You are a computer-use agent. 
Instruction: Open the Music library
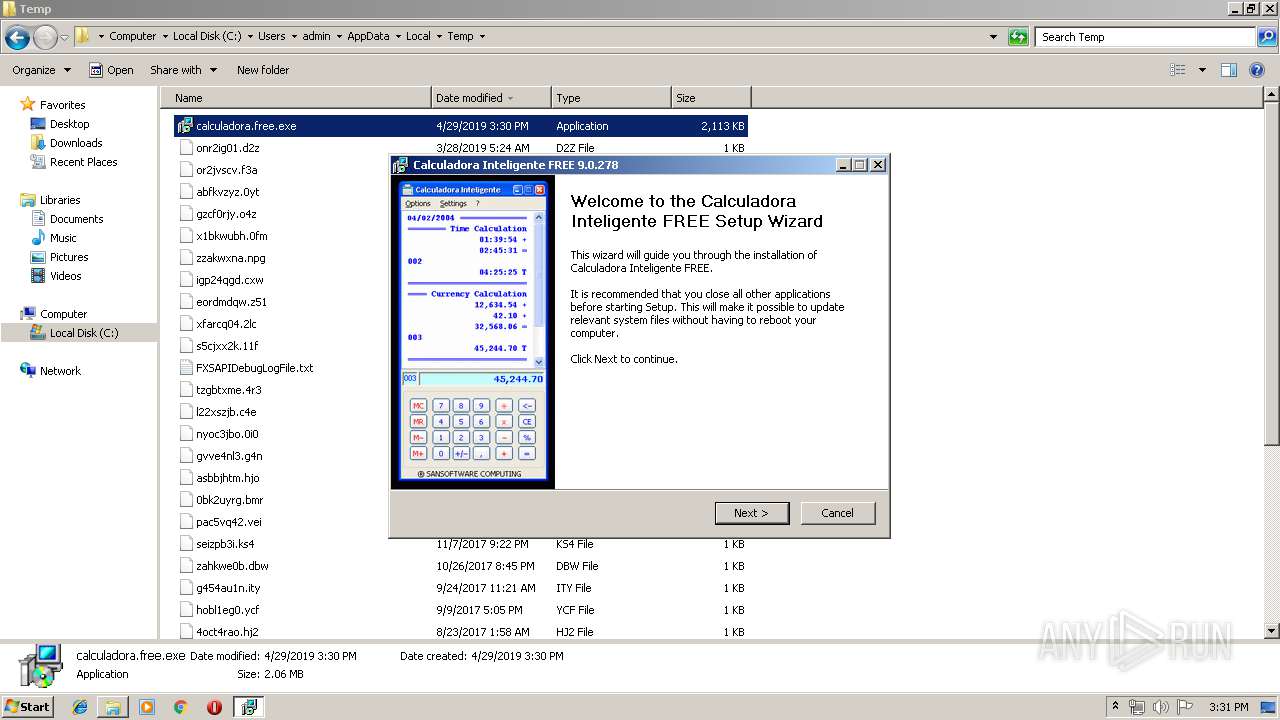63,238
